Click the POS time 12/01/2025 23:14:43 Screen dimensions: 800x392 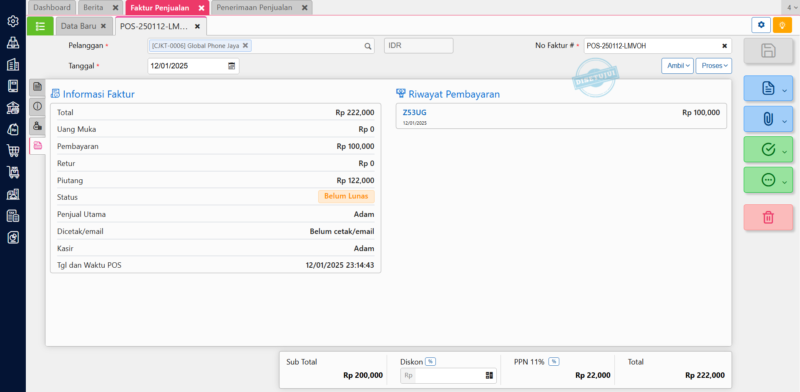click(340, 265)
